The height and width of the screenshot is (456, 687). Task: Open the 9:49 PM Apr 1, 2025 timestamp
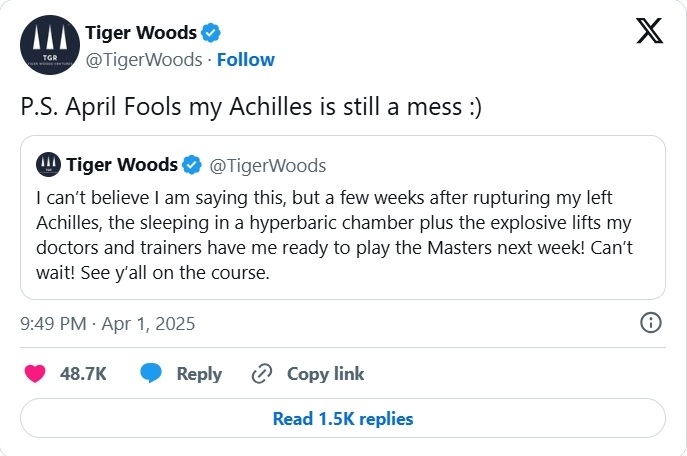(x=107, y=324)
